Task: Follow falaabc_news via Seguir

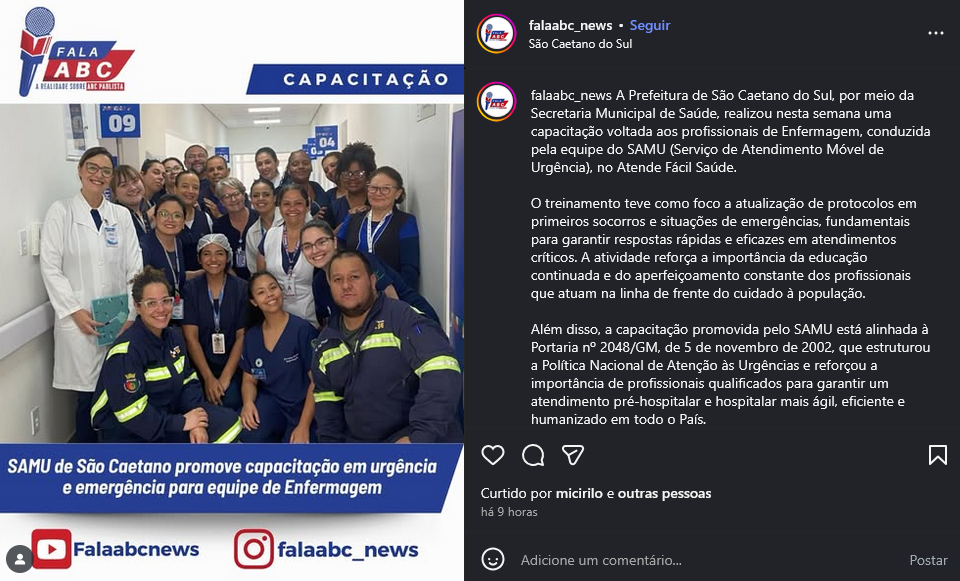Action: point(650,25)
